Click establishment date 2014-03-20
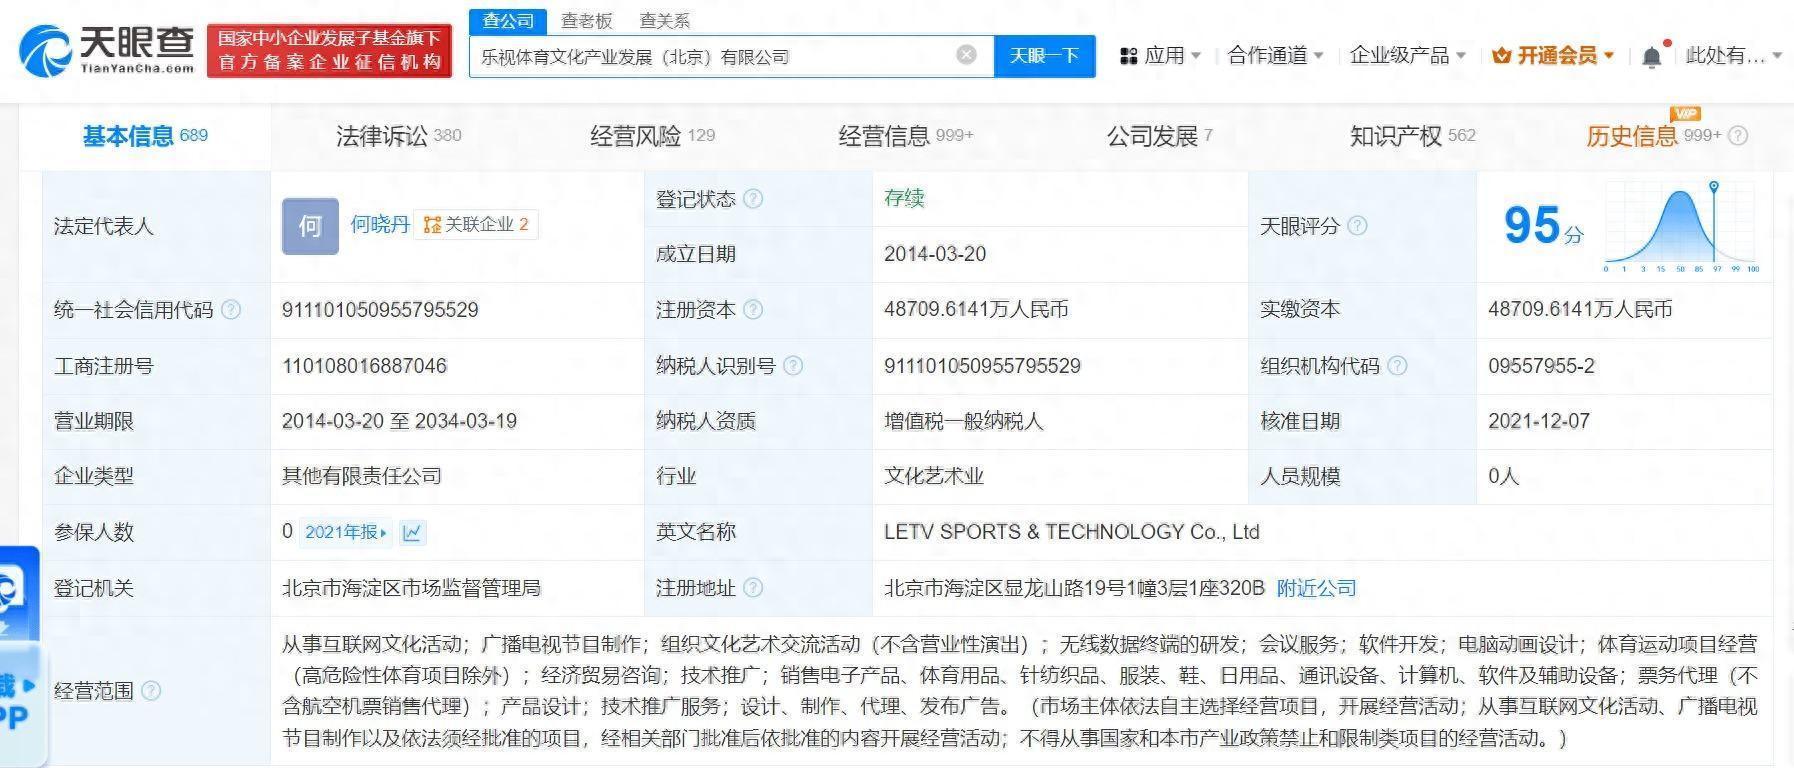1794x768 pixels. click(x=935, y=254)
